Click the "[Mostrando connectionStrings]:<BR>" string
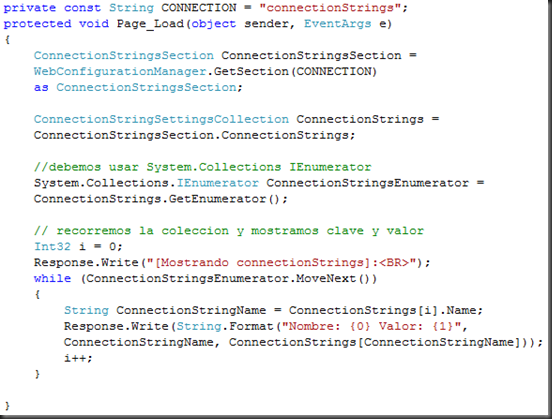Viewport: 552px width, 419px height. 282,263
